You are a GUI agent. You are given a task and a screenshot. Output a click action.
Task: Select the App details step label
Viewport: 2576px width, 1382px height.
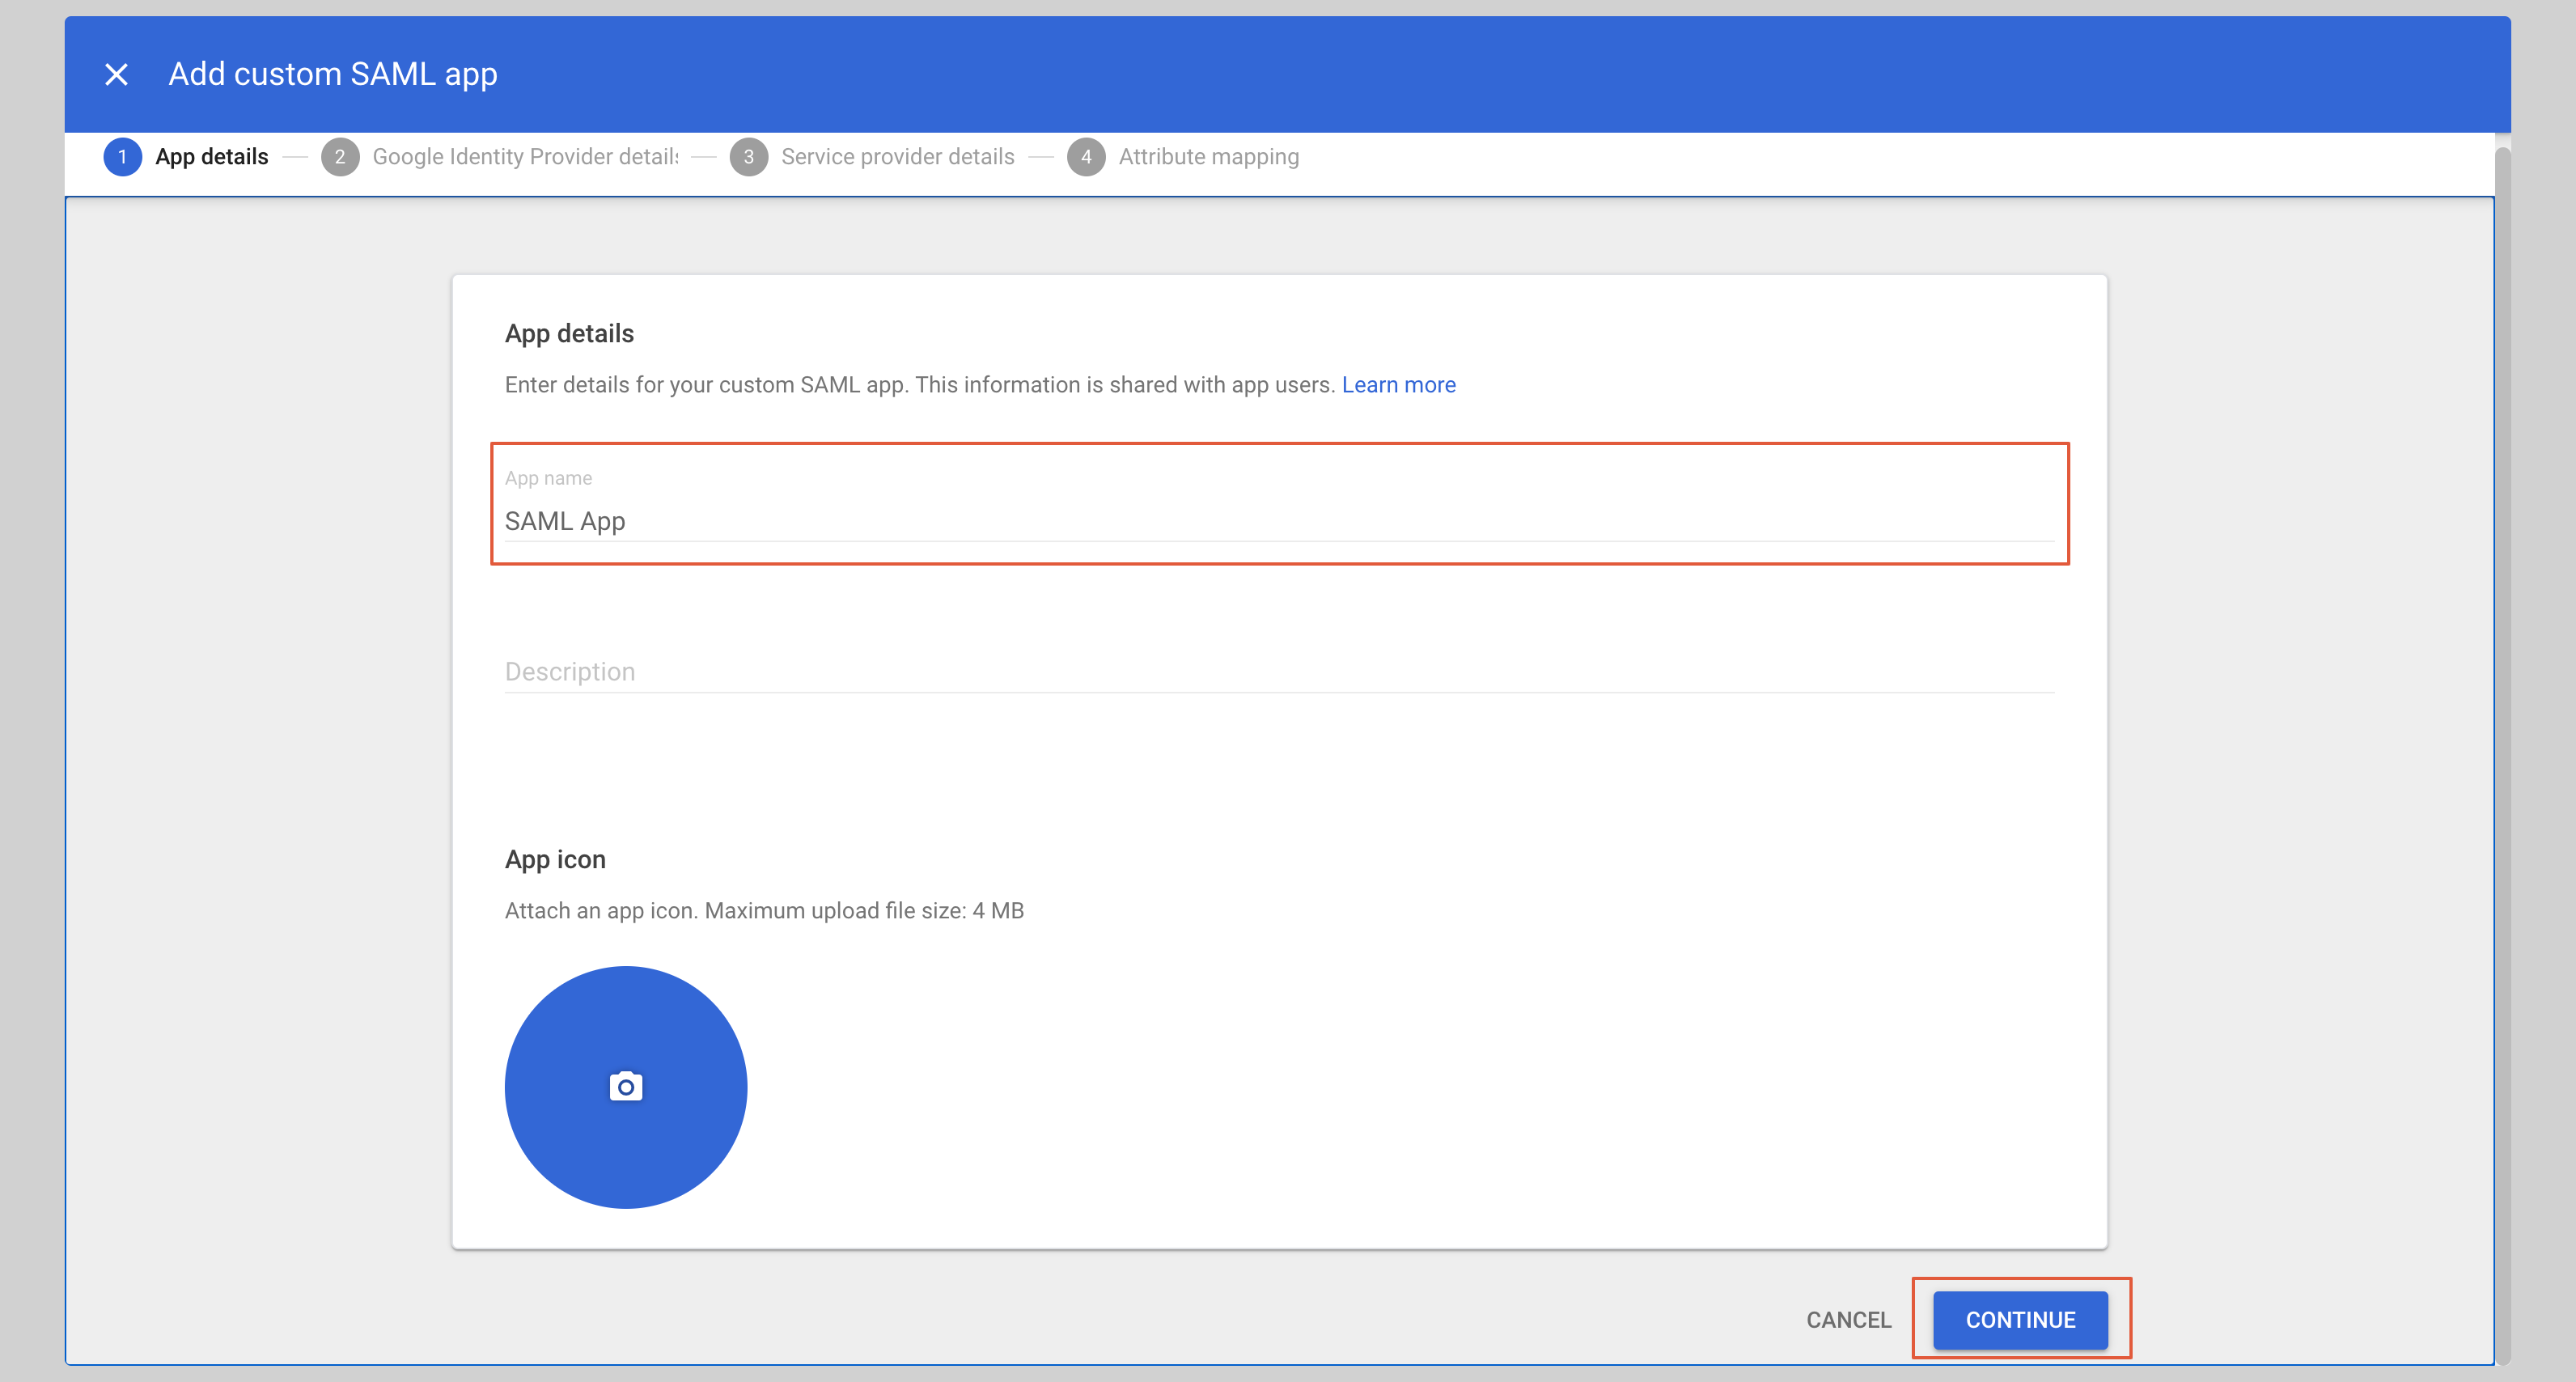tap(212, 157)
